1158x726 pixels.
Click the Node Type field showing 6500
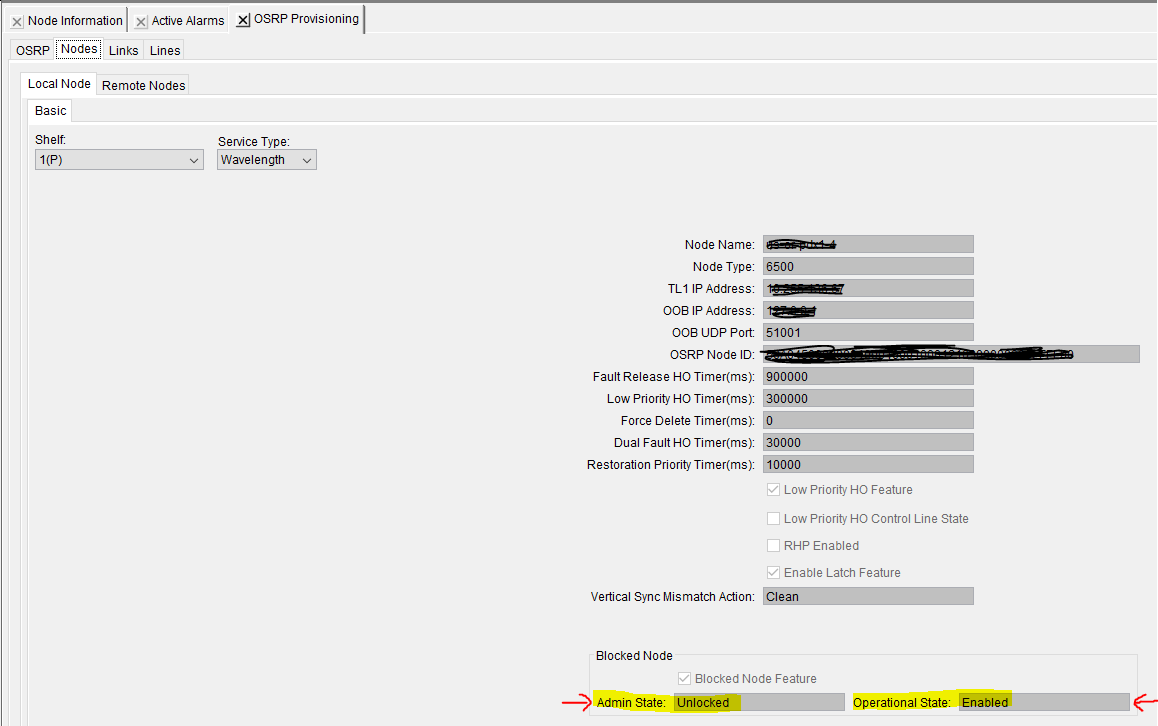click(868, 267)
